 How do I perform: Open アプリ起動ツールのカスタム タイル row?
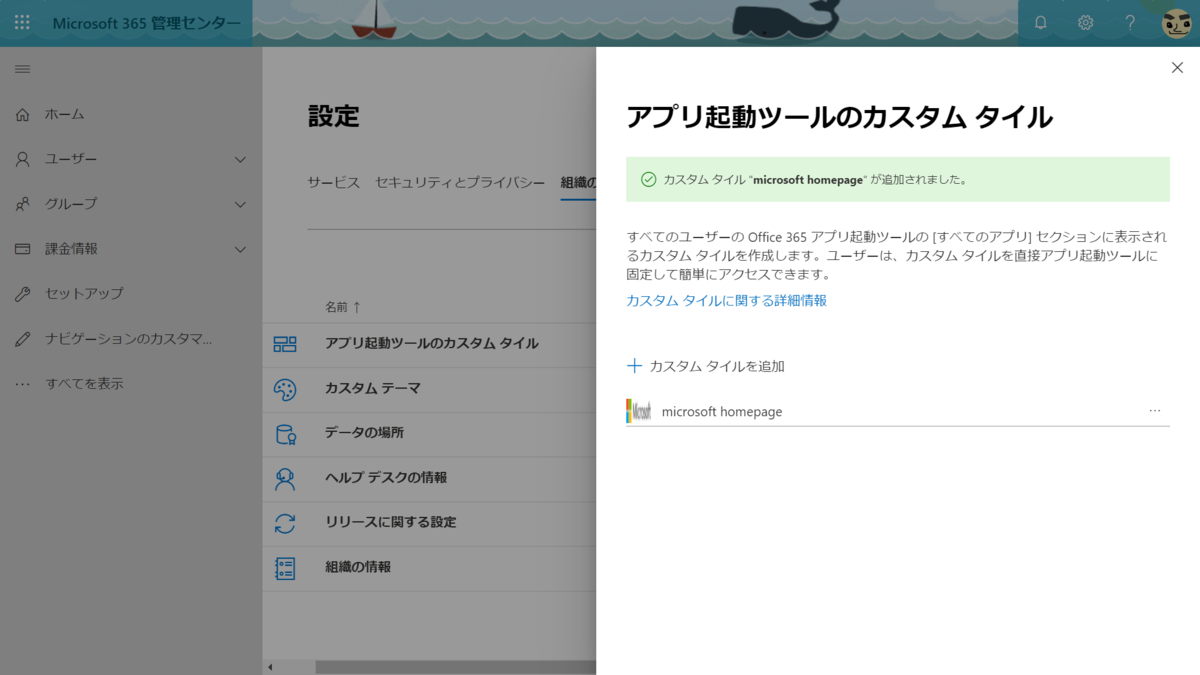click(x=431, y=344)
